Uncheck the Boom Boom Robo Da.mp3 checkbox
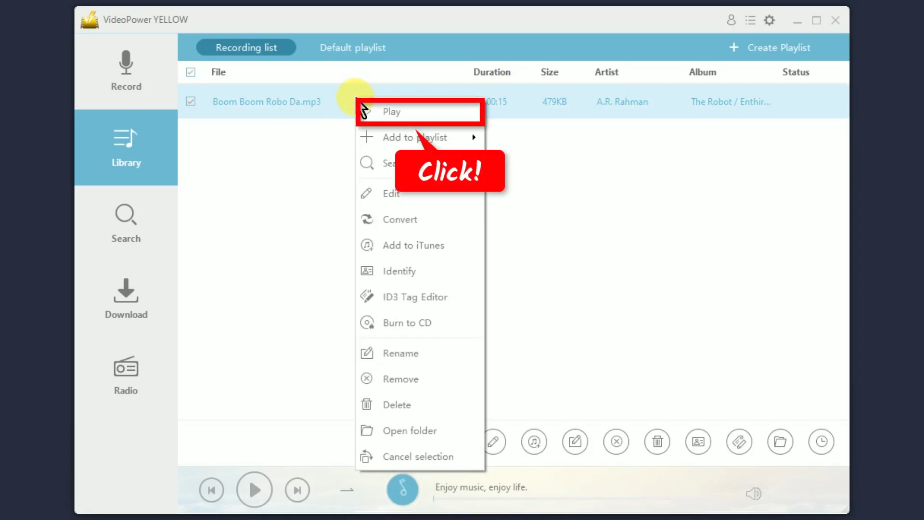 (190, 101)
